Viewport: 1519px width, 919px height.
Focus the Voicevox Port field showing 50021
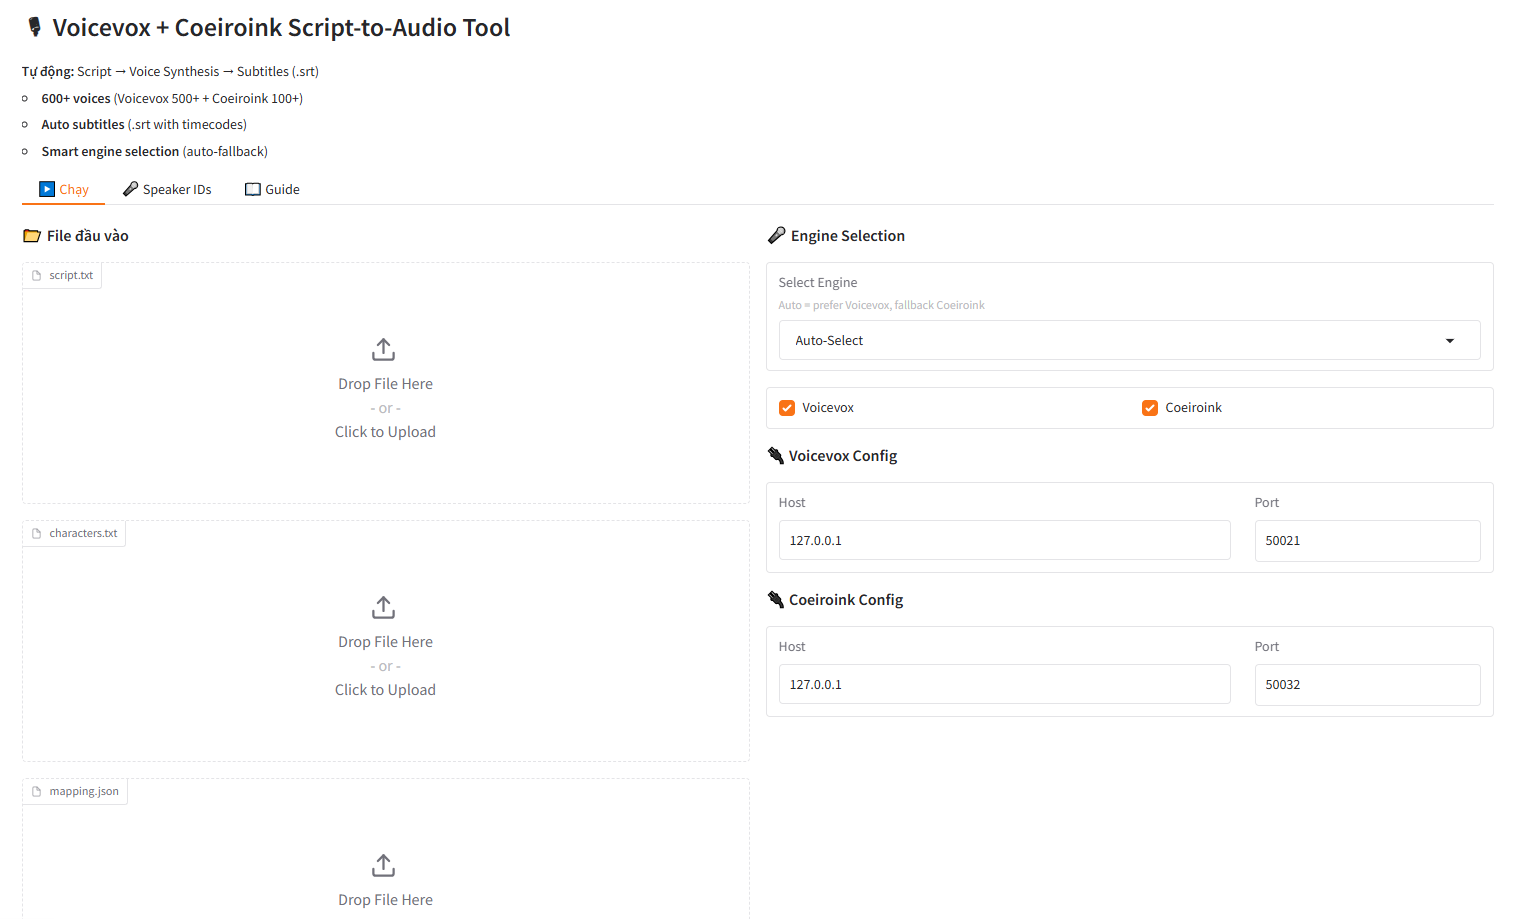pos(1367,540)
